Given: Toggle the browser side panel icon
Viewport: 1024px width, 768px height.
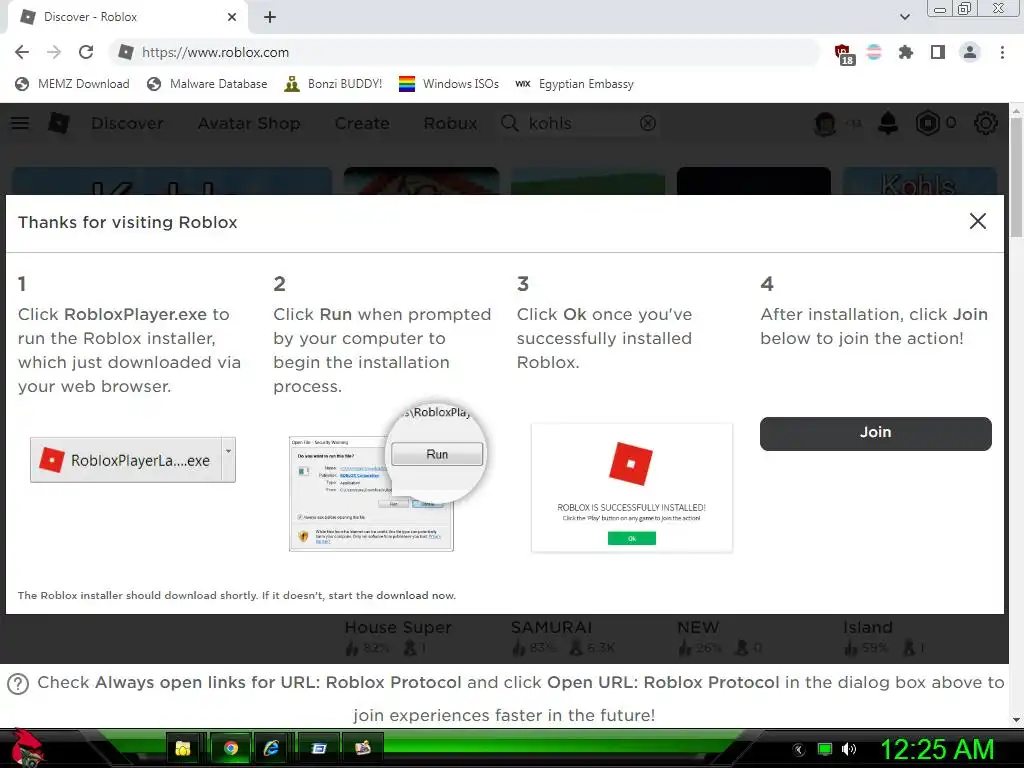Looking at the screenshot, I should click(x=937, y=52).
